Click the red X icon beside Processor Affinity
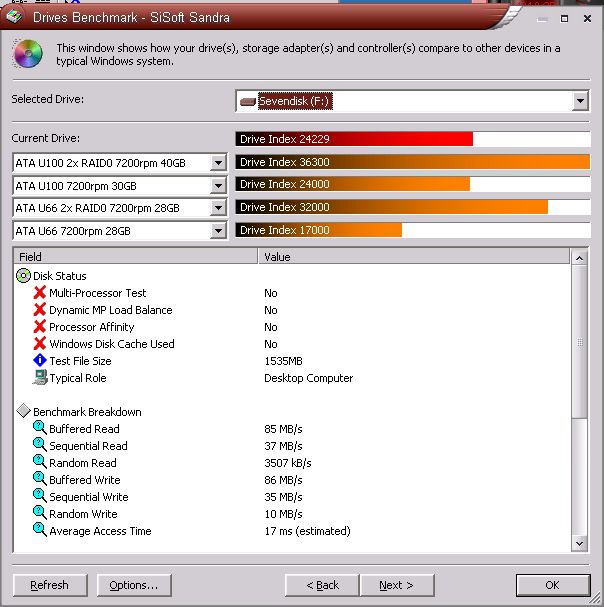 tap(40, 327)
